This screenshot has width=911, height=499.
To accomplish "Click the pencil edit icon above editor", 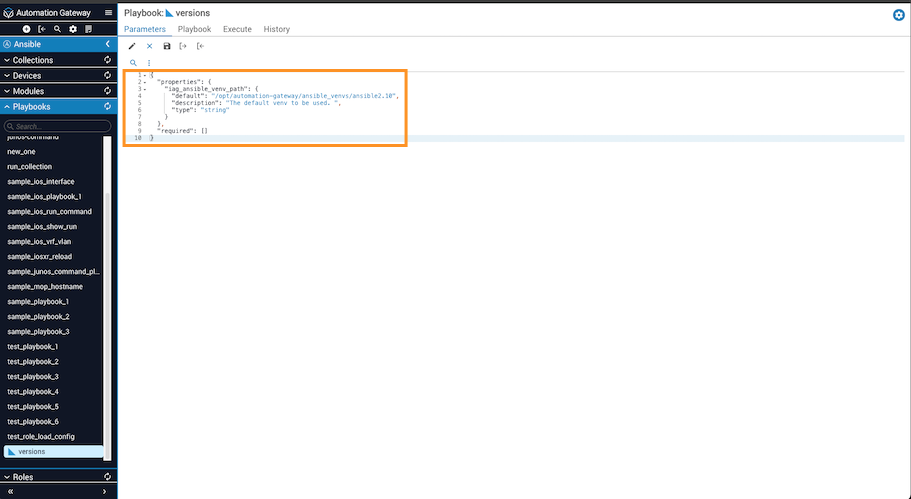I will pos(132,46).
